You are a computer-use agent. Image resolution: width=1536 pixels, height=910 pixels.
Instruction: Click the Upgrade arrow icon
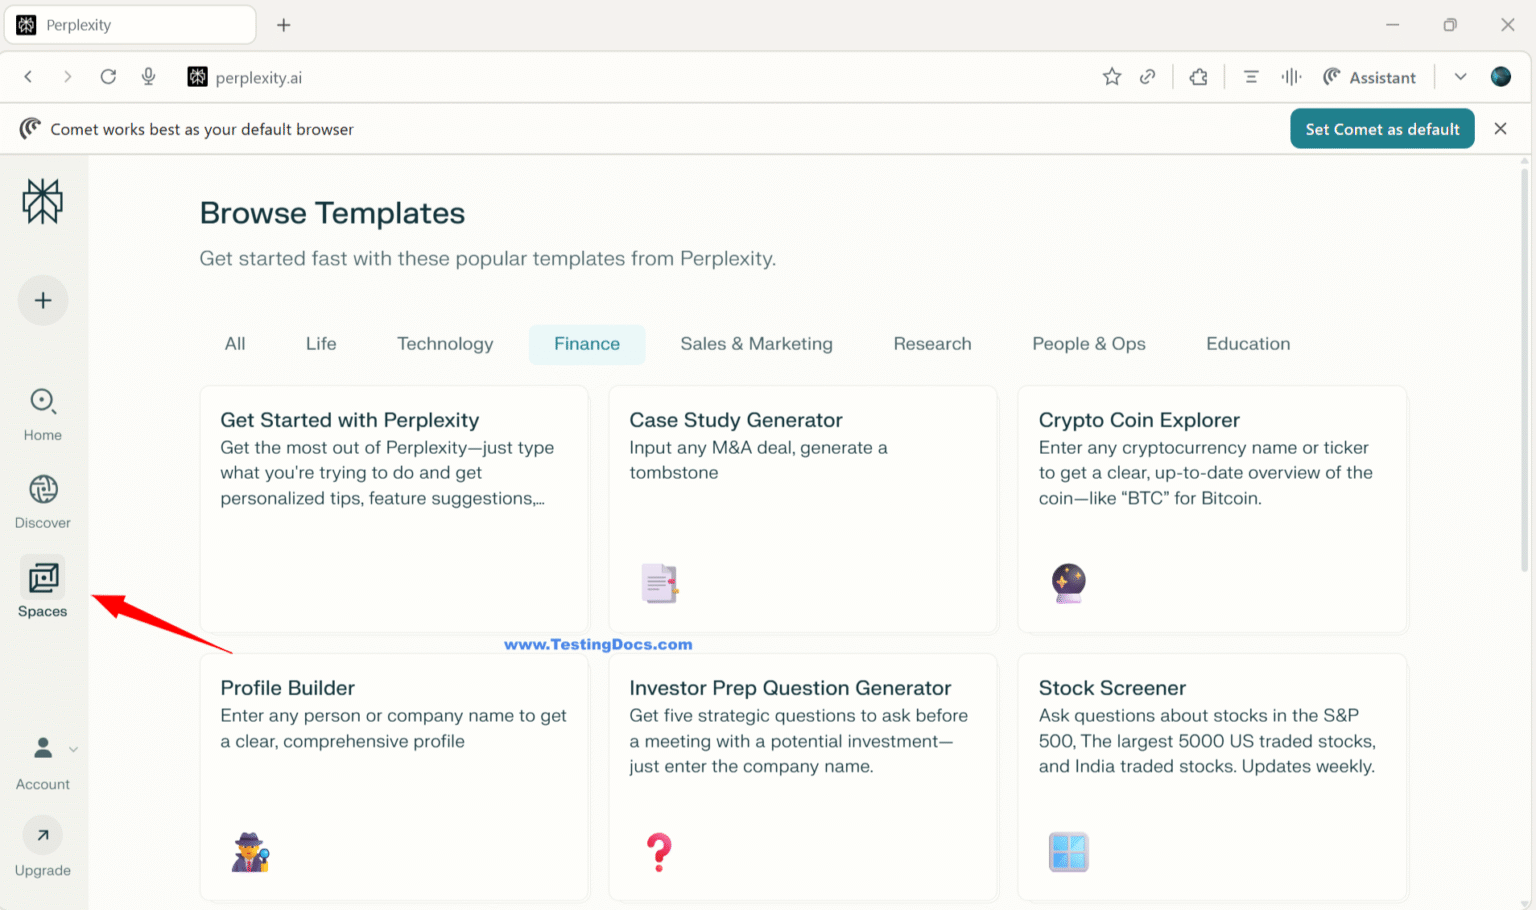point(42,835)
